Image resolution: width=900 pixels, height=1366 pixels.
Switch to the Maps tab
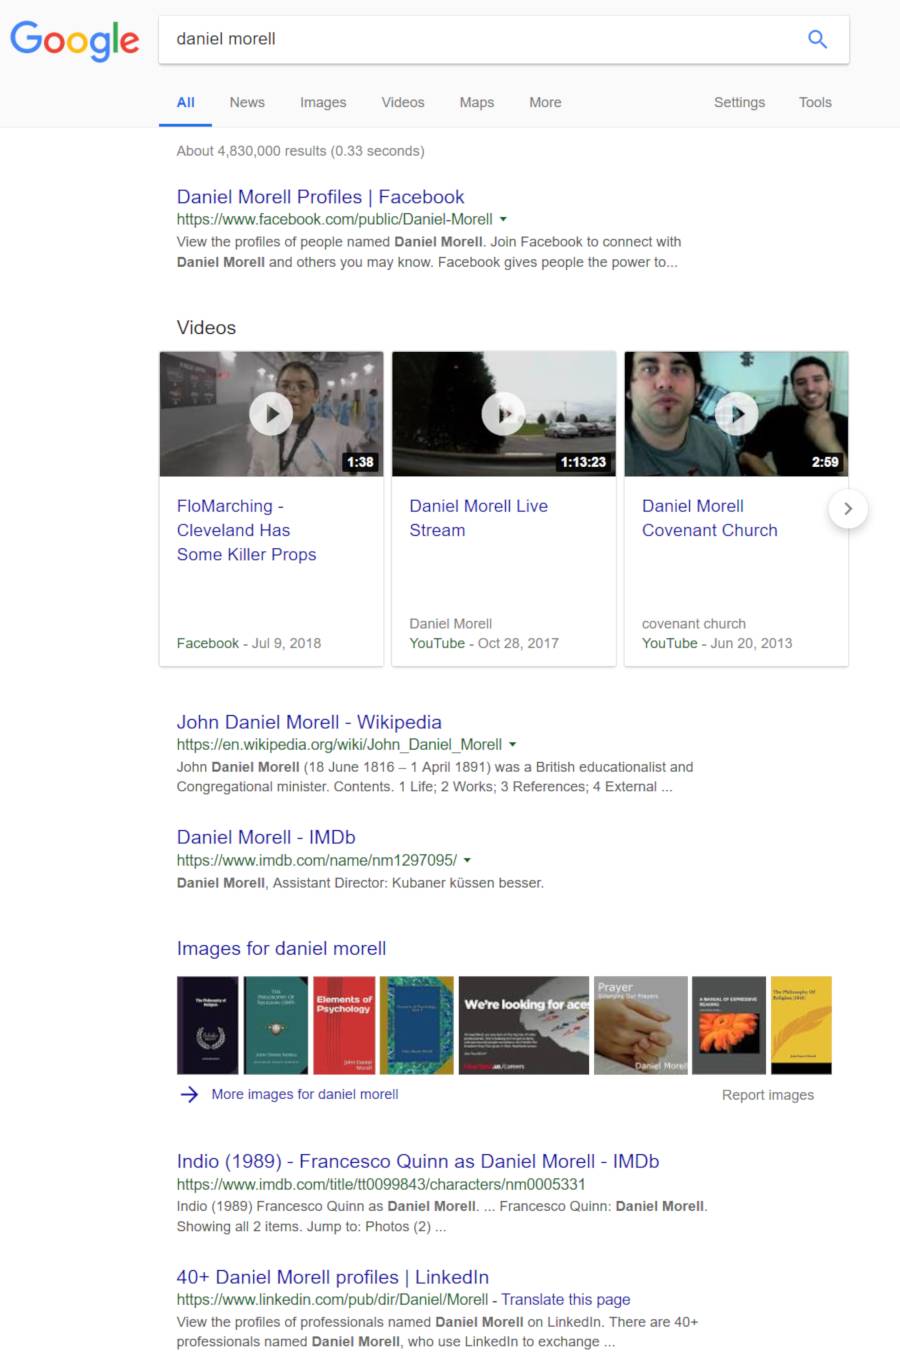477,102
